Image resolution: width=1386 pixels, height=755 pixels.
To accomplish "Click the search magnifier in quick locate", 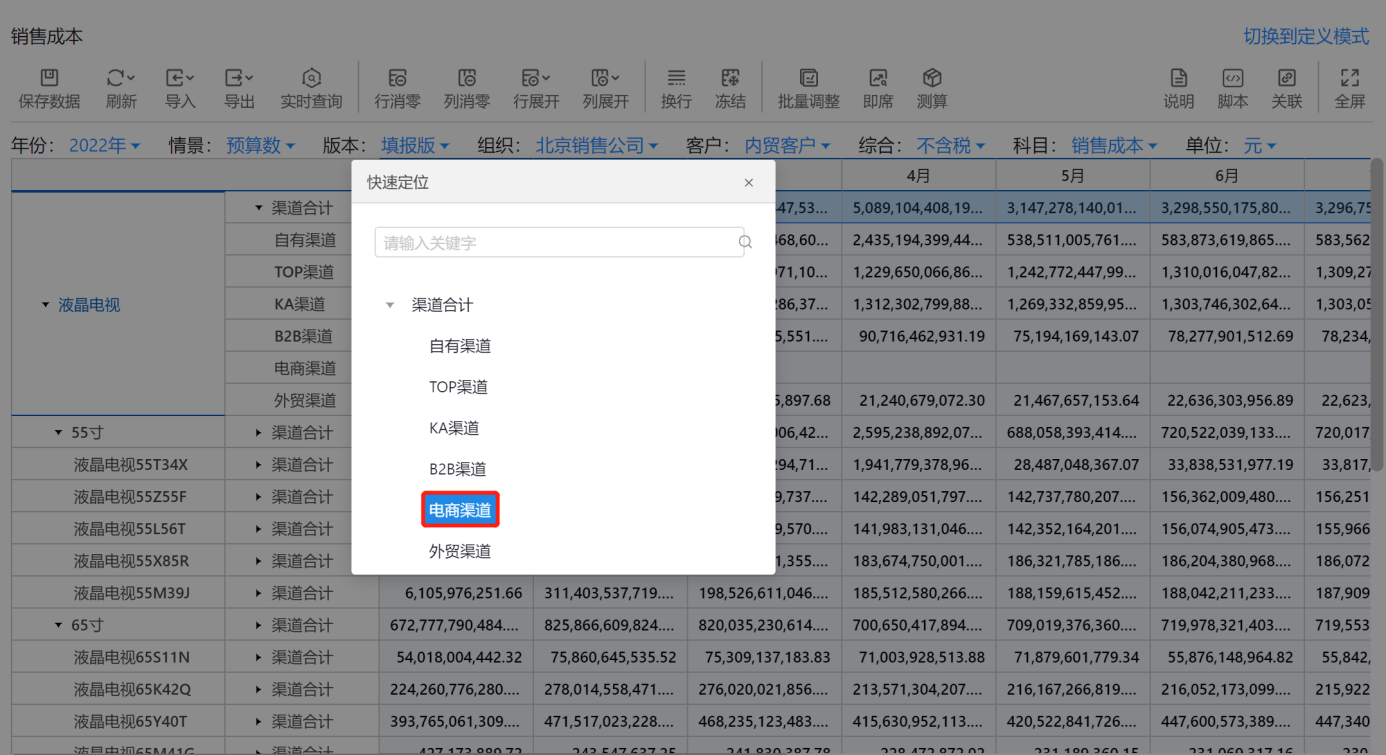I will tap(745, 242).
